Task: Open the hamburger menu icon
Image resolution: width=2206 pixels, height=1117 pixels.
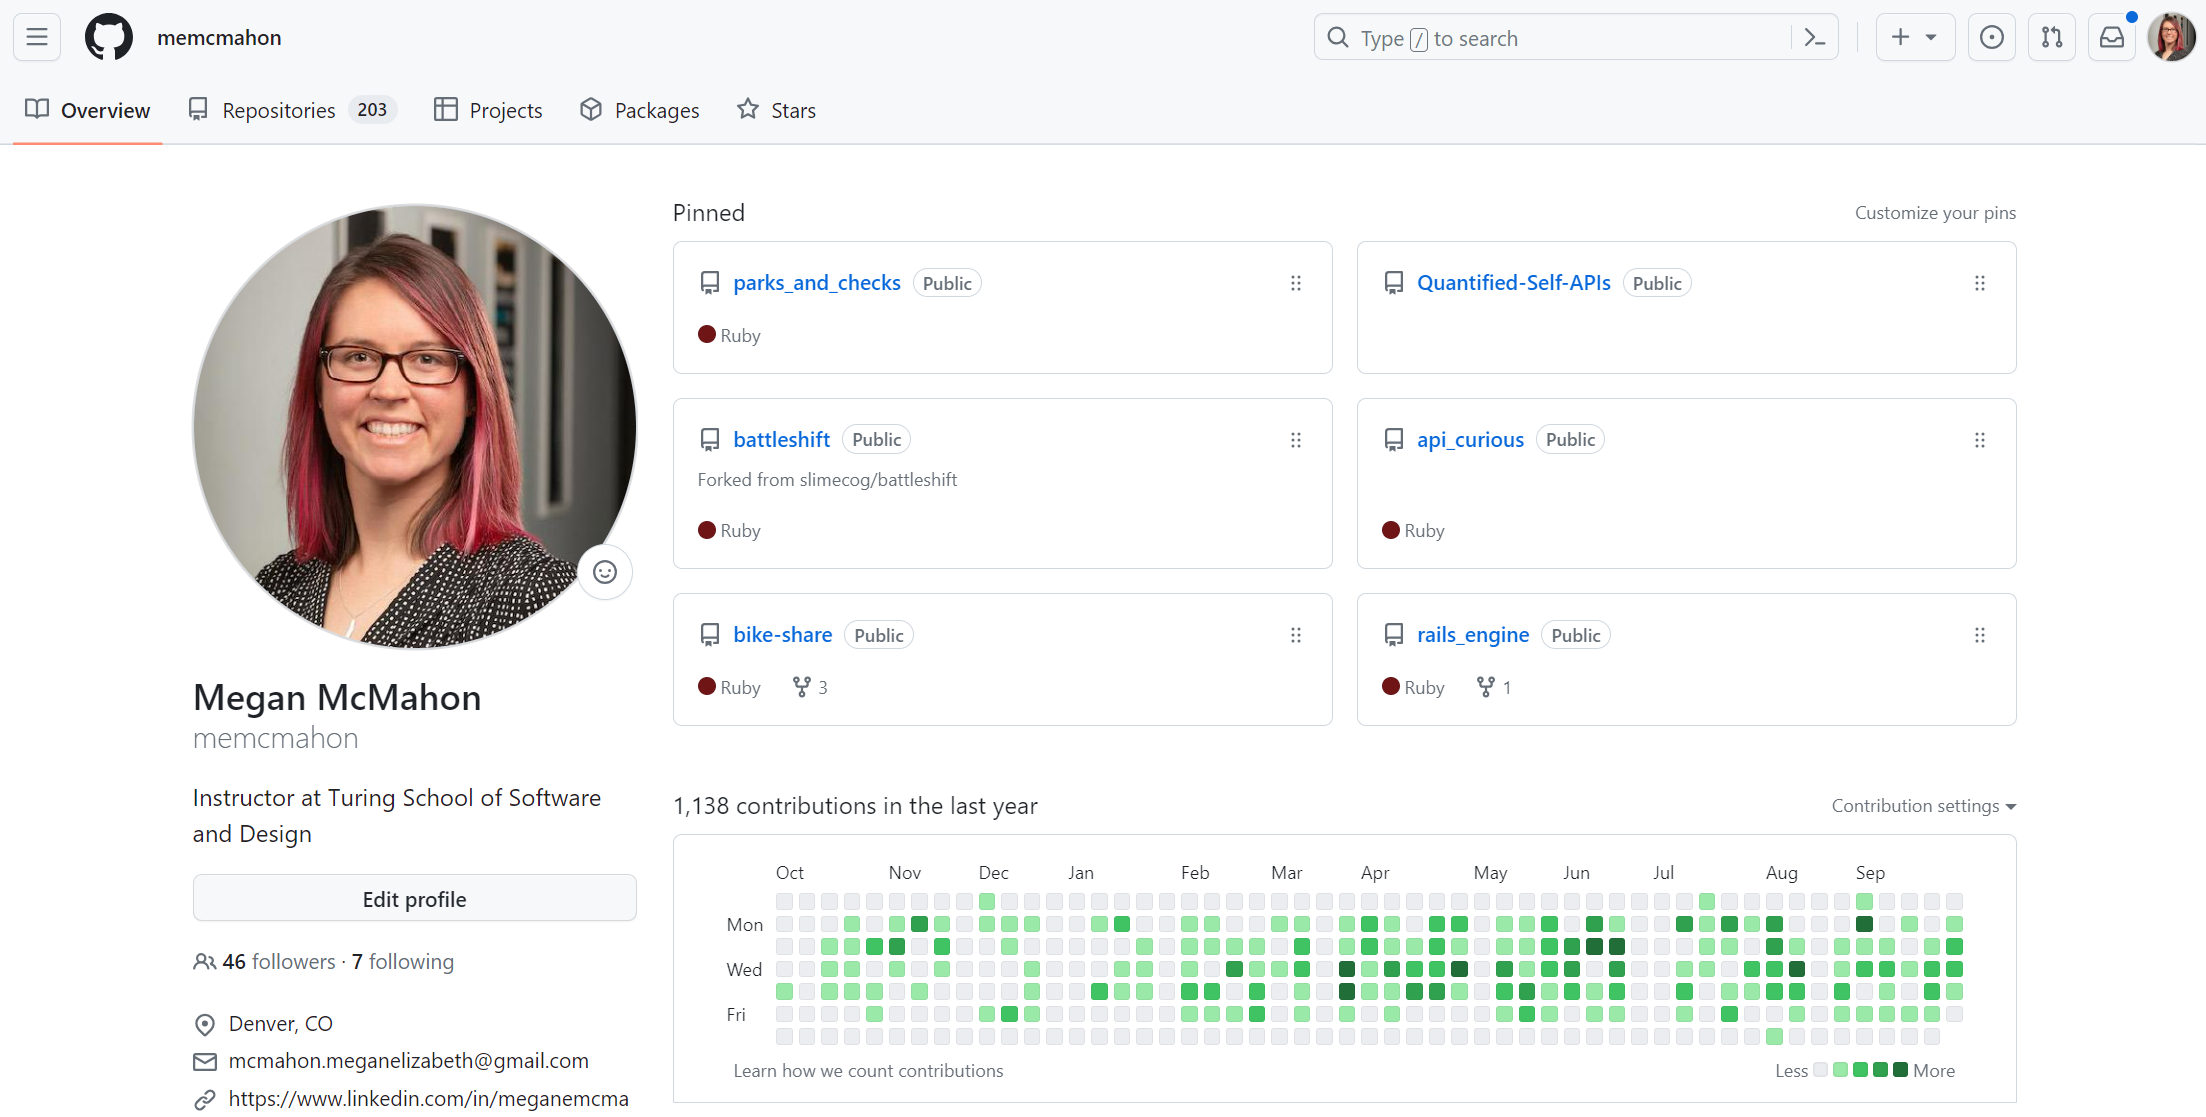Action: 38,38
